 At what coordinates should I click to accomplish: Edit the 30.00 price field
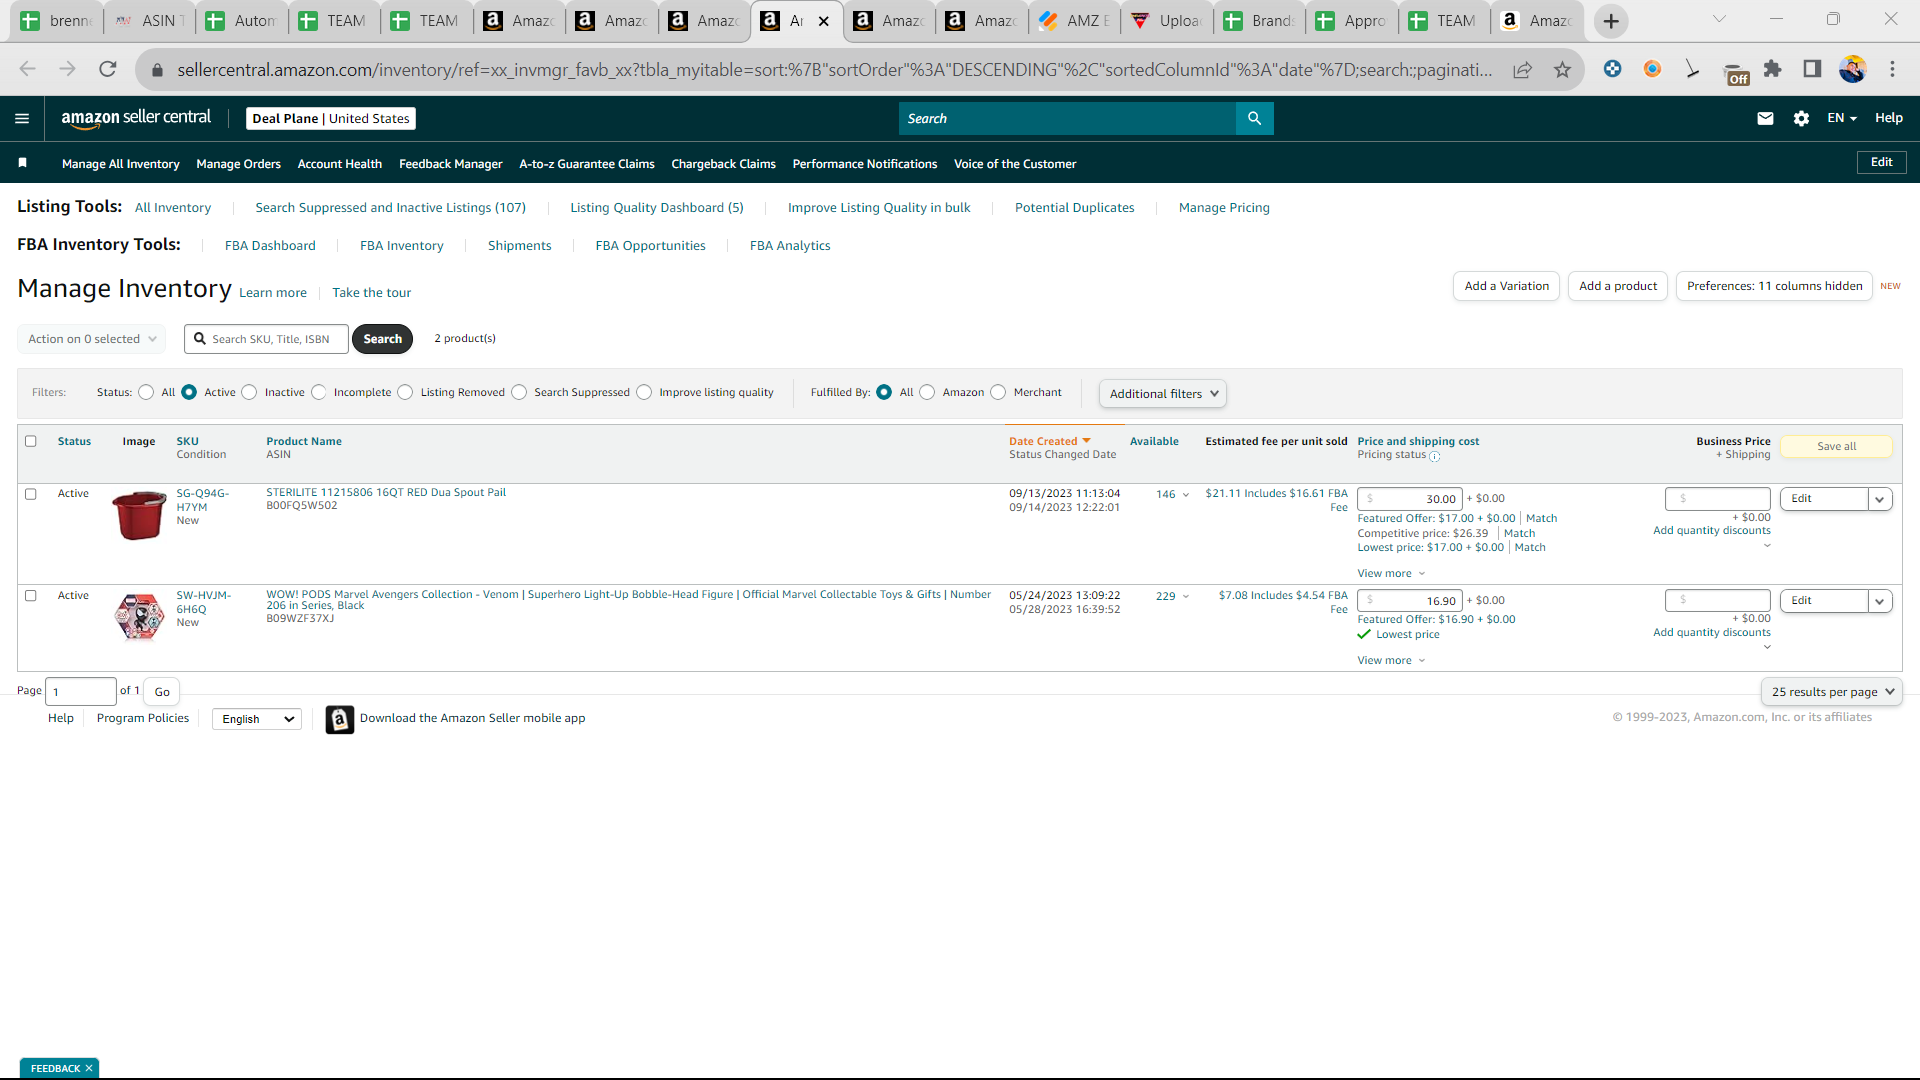coord(1410,499)
